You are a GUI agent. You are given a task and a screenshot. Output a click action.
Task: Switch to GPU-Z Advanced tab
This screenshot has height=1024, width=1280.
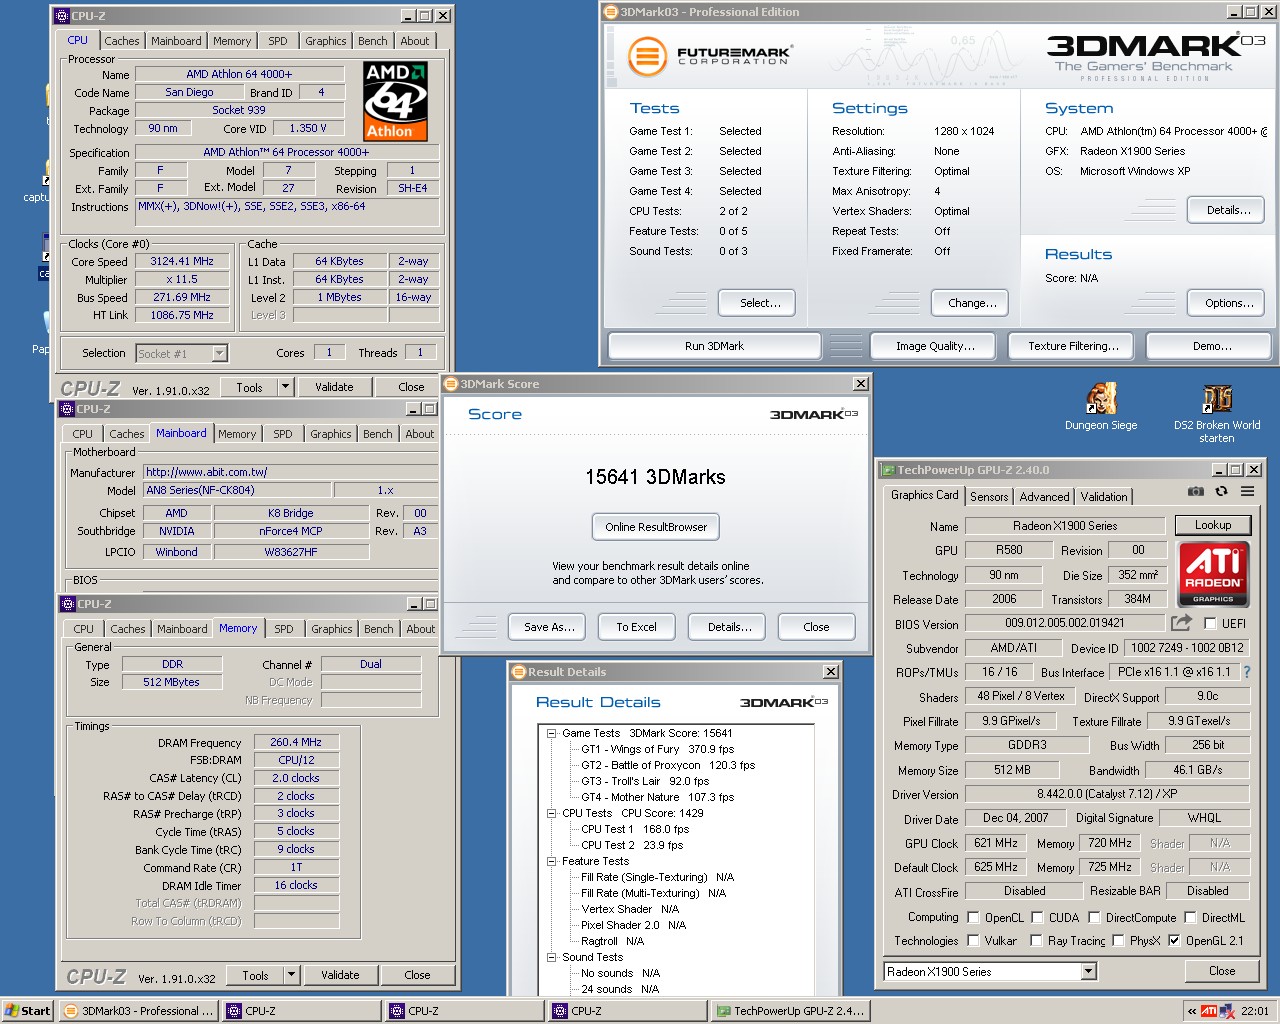click(1044, 497)
